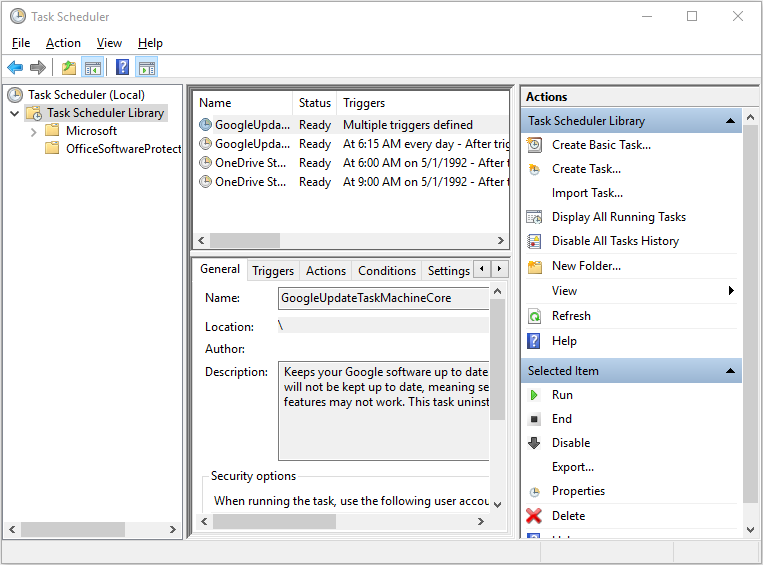This screenshot has height=565, width=763.
Task: Click the Up One Level folder icon
Action: pyautogui.click(x=68, y=68)
